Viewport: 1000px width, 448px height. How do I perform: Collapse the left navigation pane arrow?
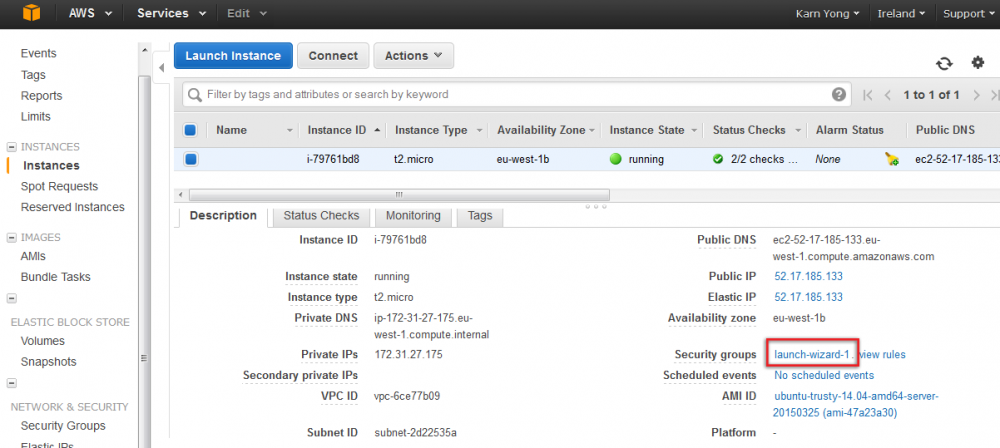(161, 67)
